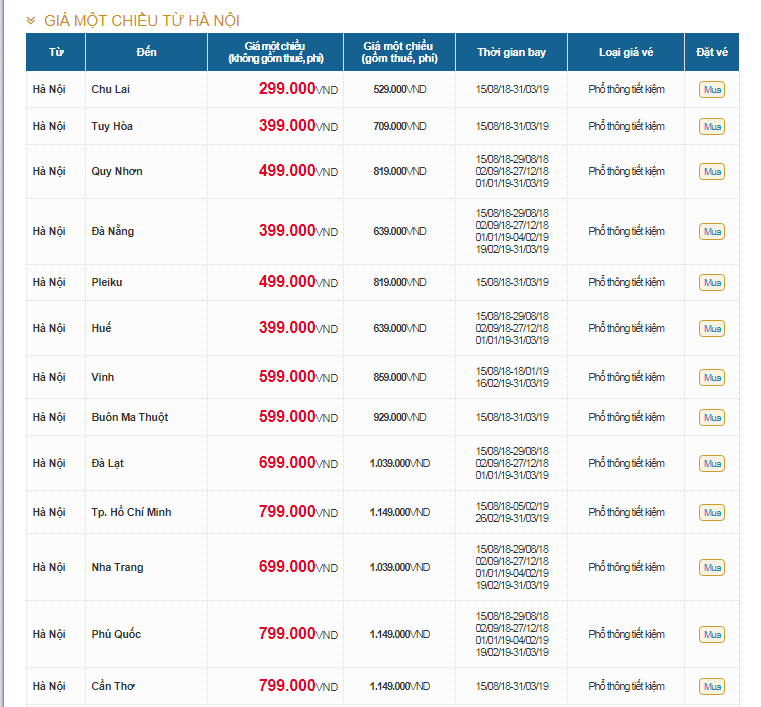Click the Đặt vé column header
Image resolution: width=761 pixels, height=707 pixels.
tap(712, 52)
